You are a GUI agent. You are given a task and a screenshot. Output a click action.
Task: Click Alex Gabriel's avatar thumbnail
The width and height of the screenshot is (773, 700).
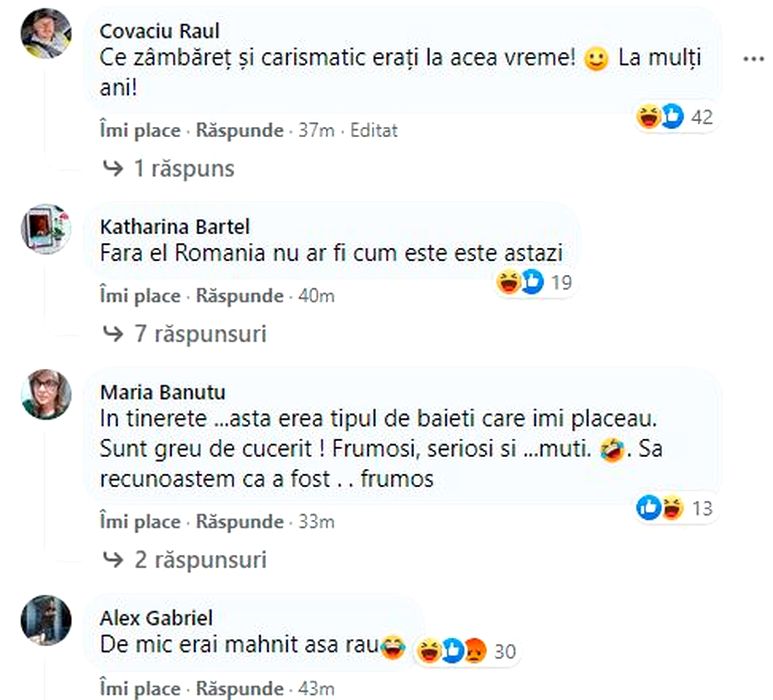[x=46, y=620]
